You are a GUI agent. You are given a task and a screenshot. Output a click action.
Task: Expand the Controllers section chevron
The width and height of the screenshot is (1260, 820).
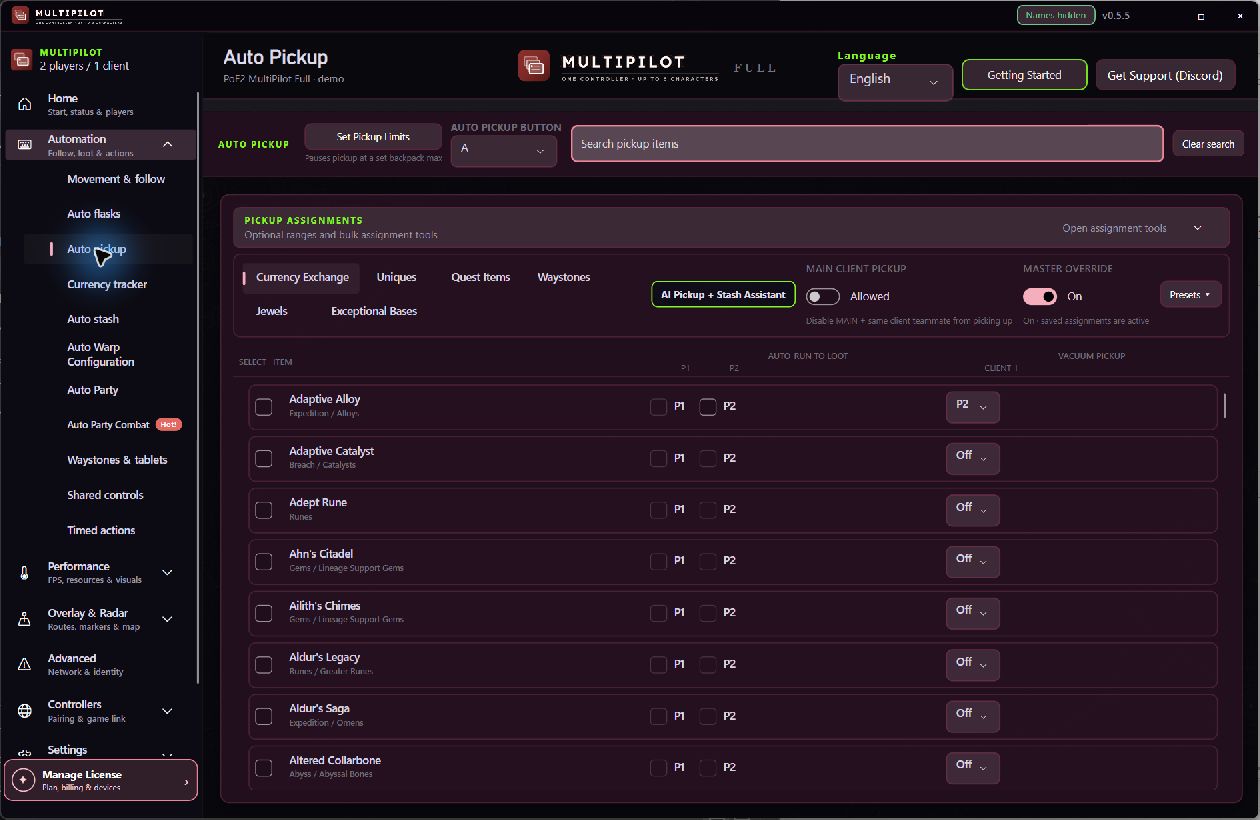pyautogui.click(x=167, y=711)
